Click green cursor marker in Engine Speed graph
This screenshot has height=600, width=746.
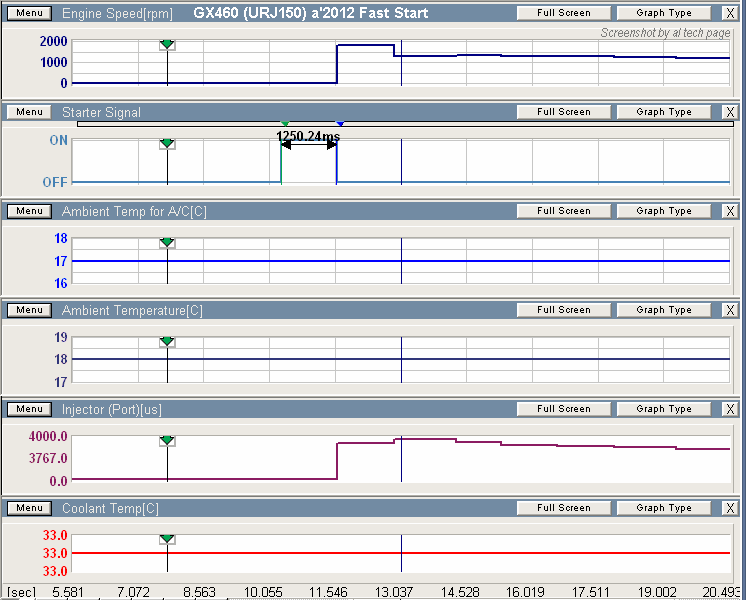click(167, 45)
